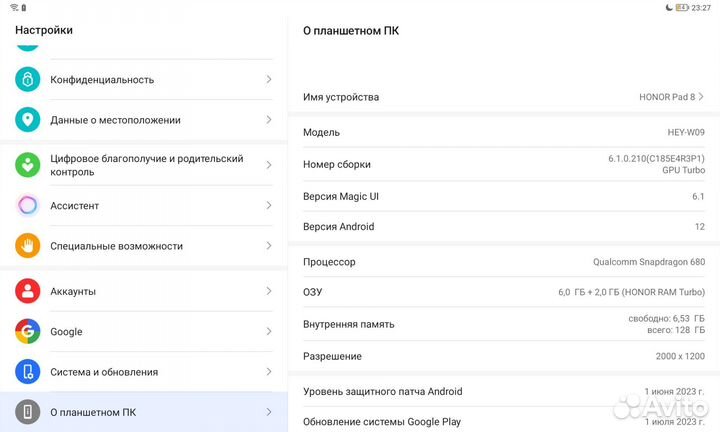Tap the ОЗУ row label
The image size is (720, 432).
(312, 292)
